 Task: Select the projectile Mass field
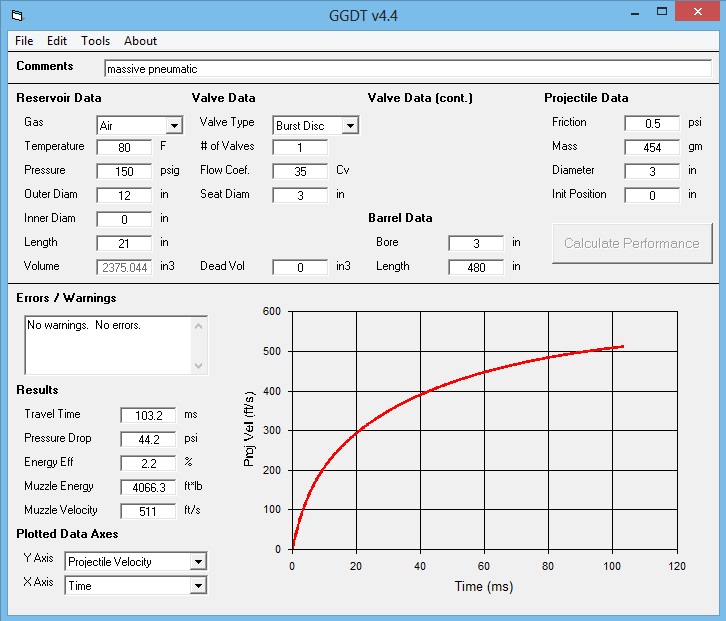651,147
